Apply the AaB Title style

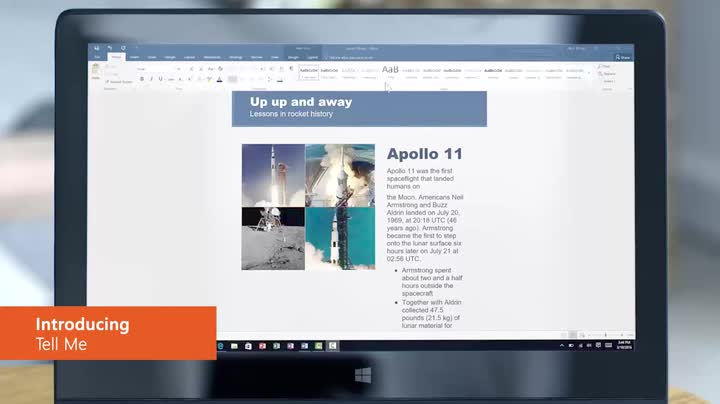pos(390,72)
